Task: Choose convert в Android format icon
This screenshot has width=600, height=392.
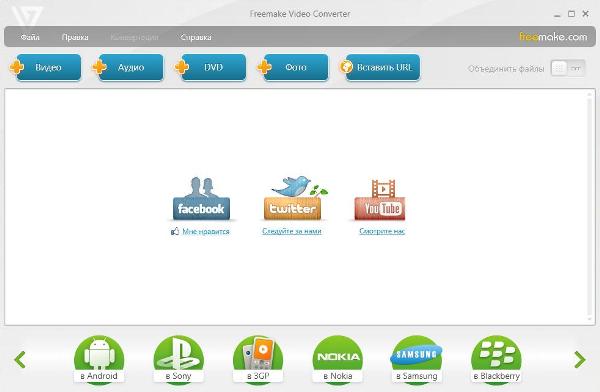Action: pyautogui.click(x=99, y=359)
